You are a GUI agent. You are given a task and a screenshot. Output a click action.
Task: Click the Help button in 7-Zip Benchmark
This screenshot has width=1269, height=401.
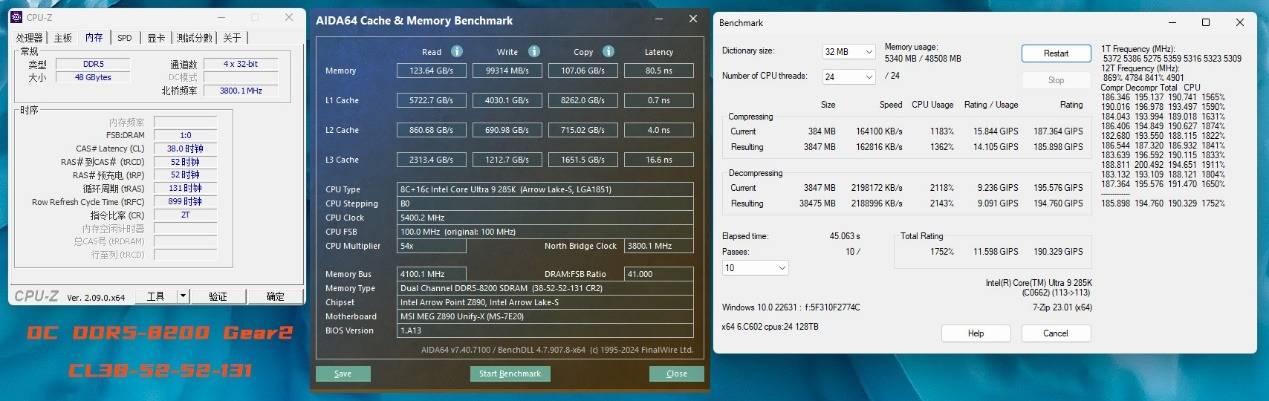(x=976, y=333)
